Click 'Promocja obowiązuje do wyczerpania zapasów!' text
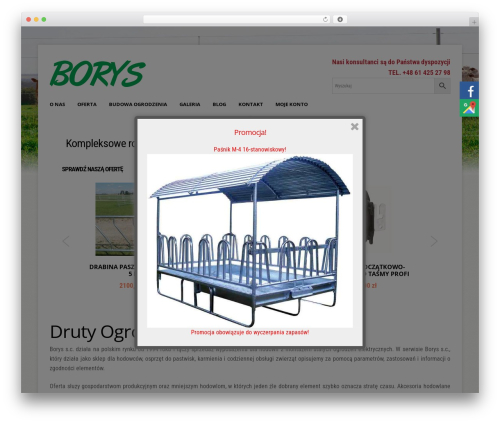The height and width of the screenshot is (423, 500). (250, 332)
